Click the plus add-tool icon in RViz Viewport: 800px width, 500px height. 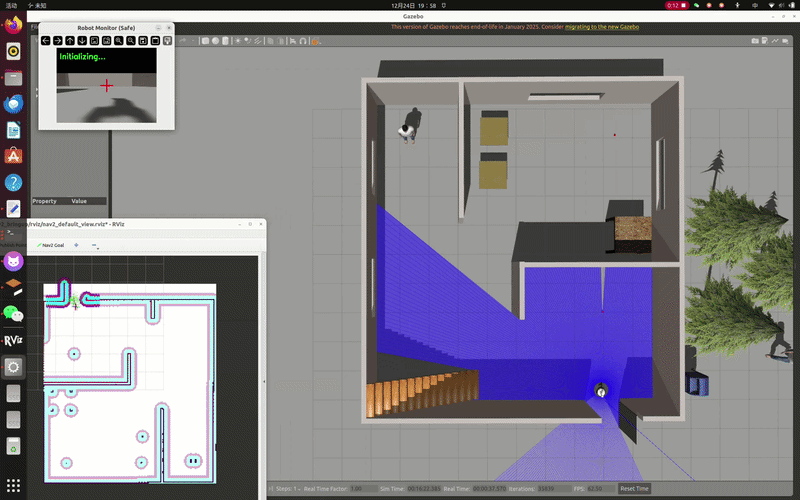coord(76,245)
